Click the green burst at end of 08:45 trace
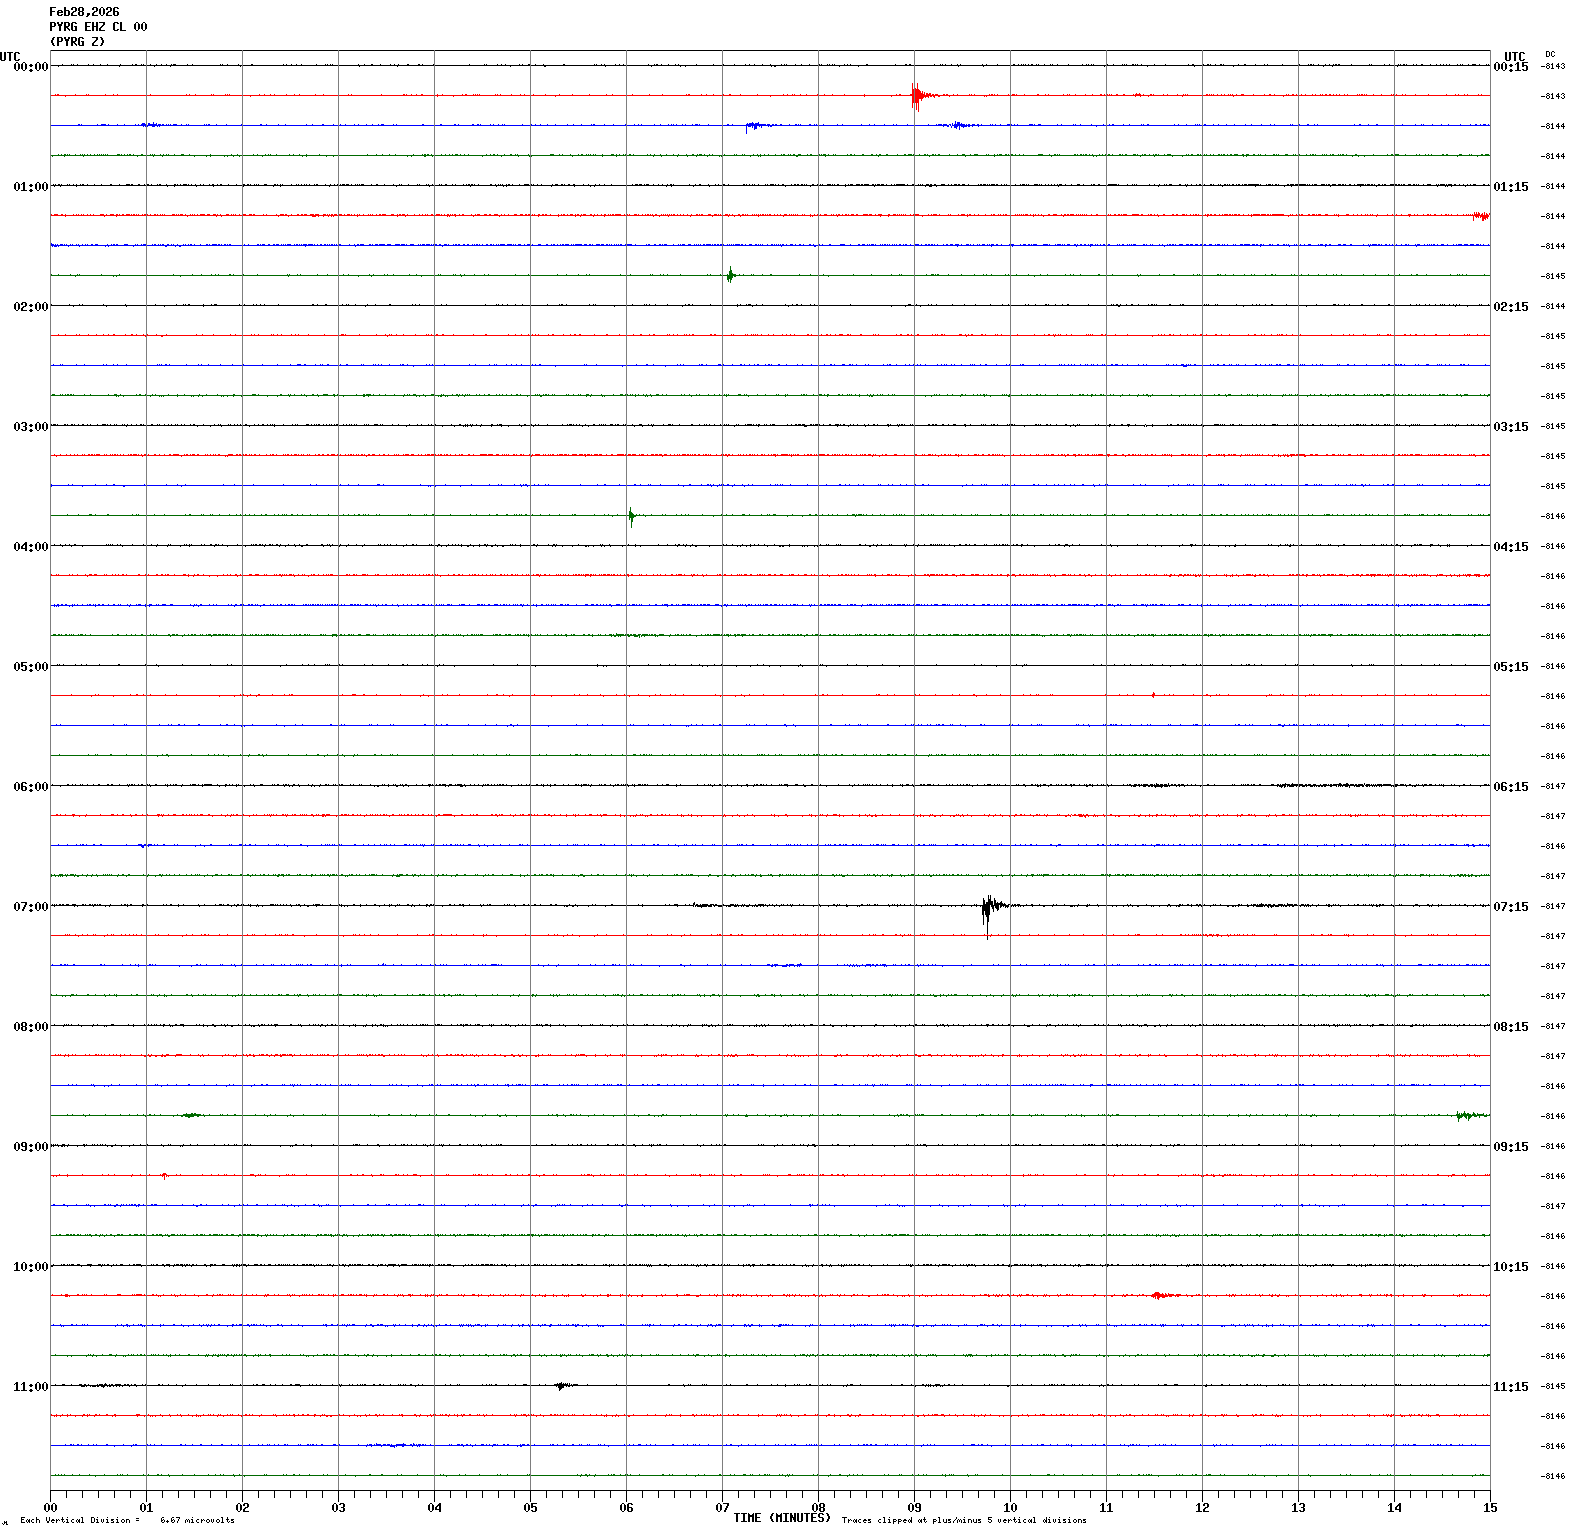Image resolution: width=1570 pixels, height=1534 pixels. pos(1470,1115)
